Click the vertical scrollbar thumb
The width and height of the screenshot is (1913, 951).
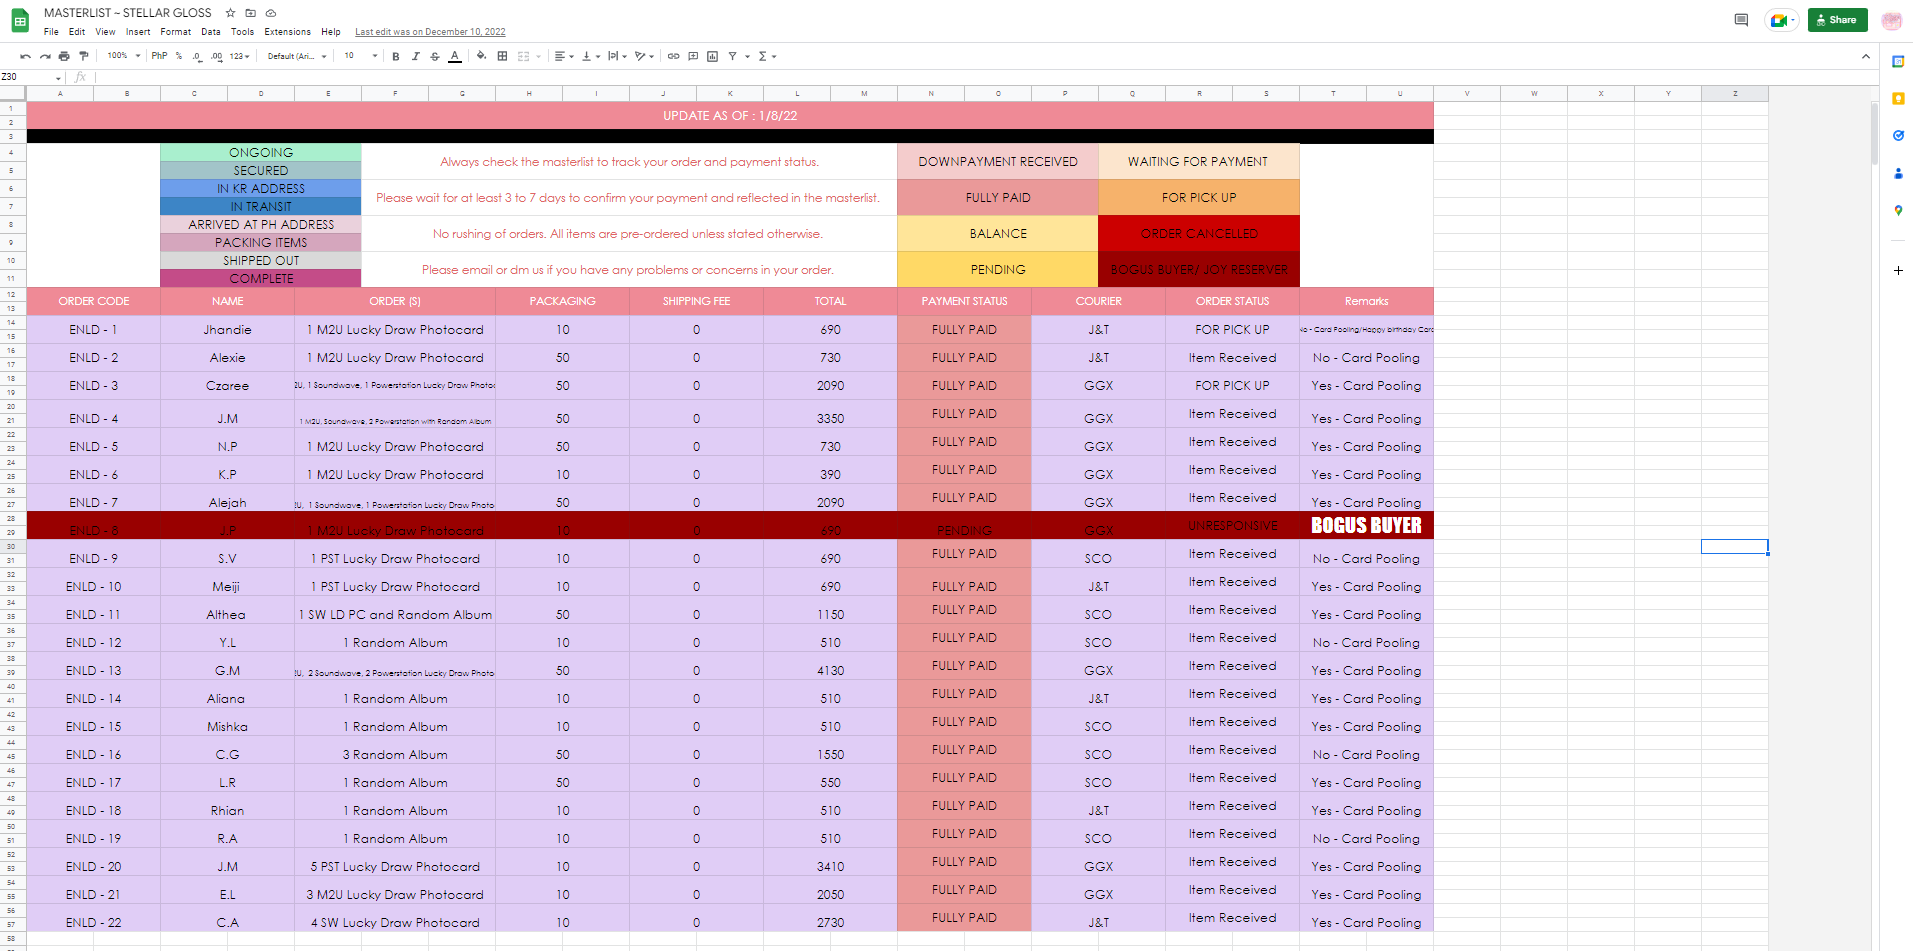pyautogui.click(x=1874, y=132)
